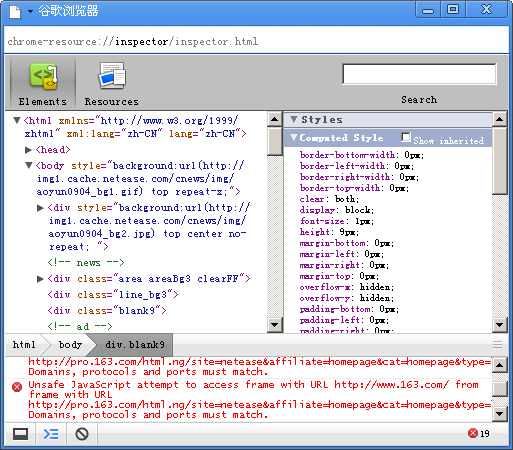Click the border-bottom-width property
513x450 pixels.
[362, 155]
